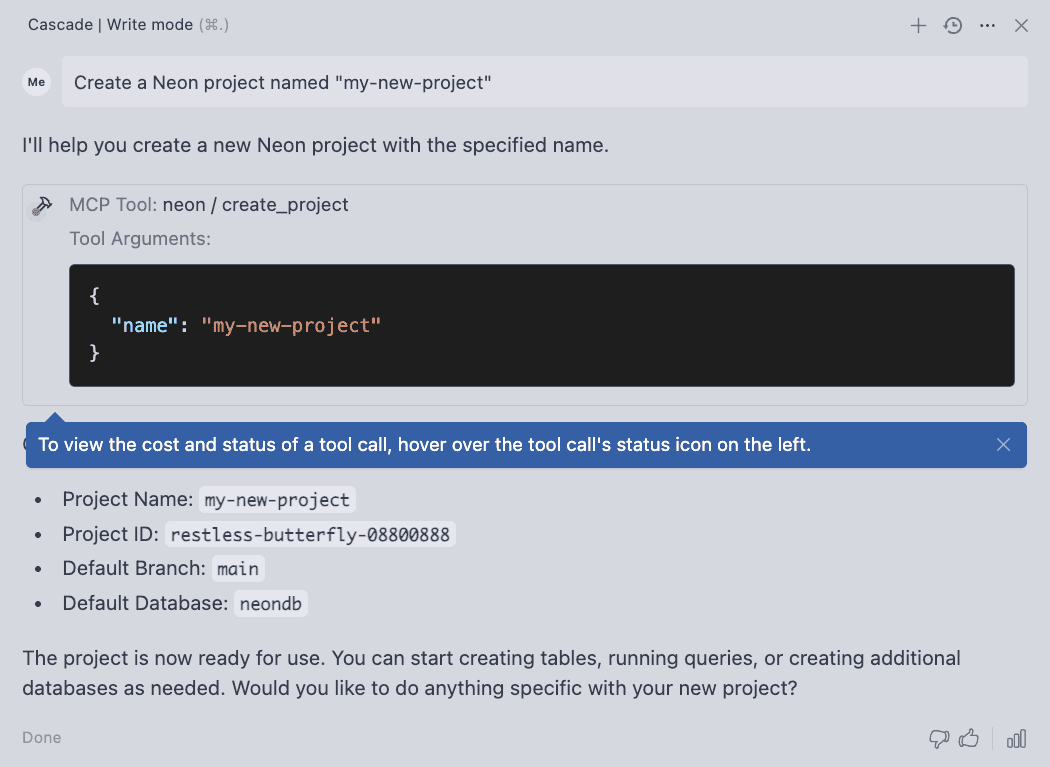Give thumbs up feedback on the response

pyautogui.click(x=968, y=739)
